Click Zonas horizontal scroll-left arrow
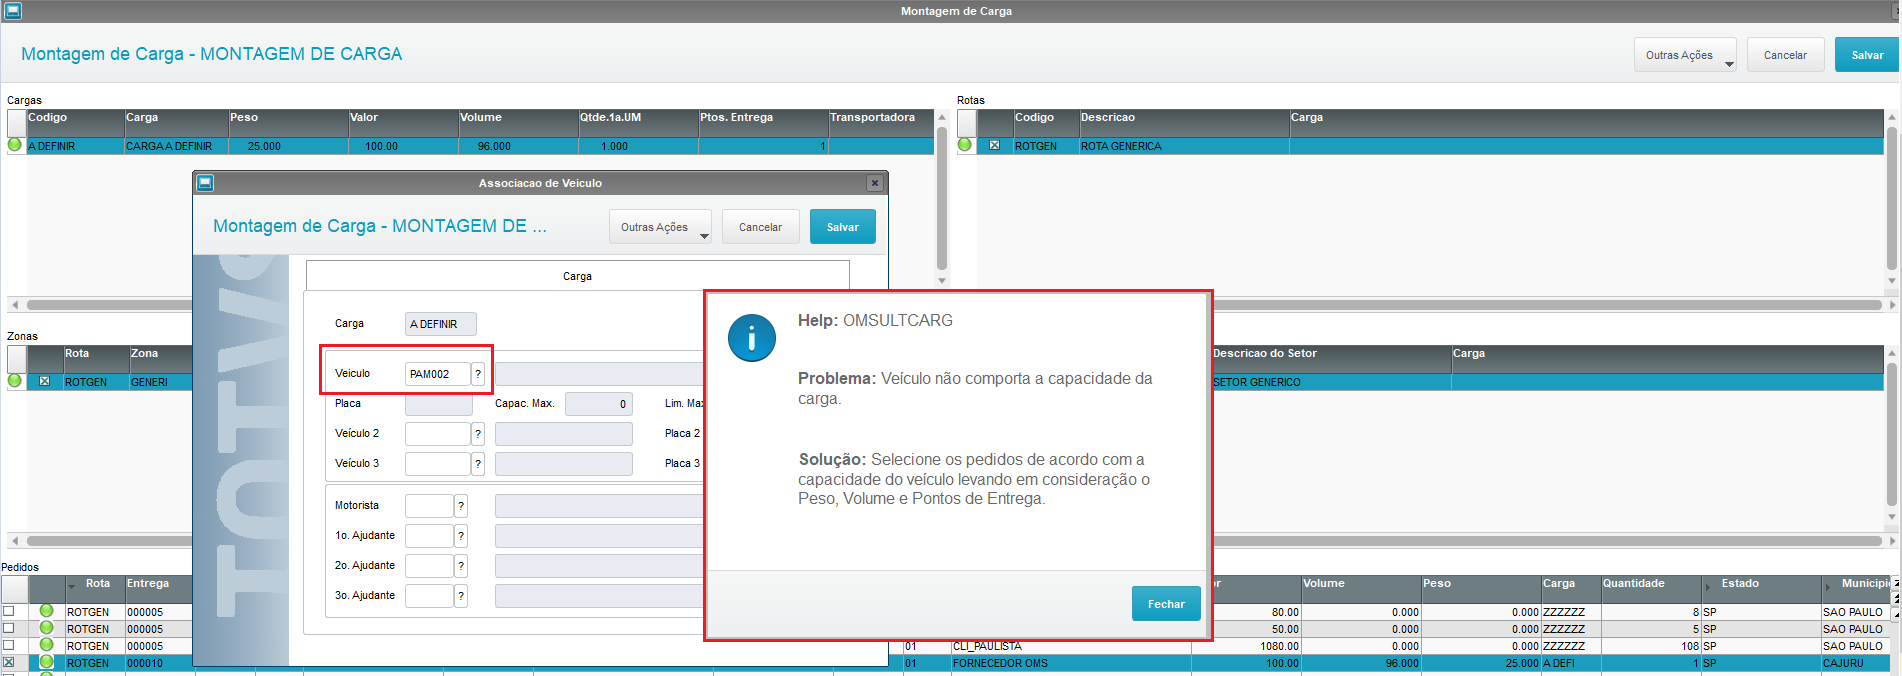The image size is (1902, 676). pos(14,541)
